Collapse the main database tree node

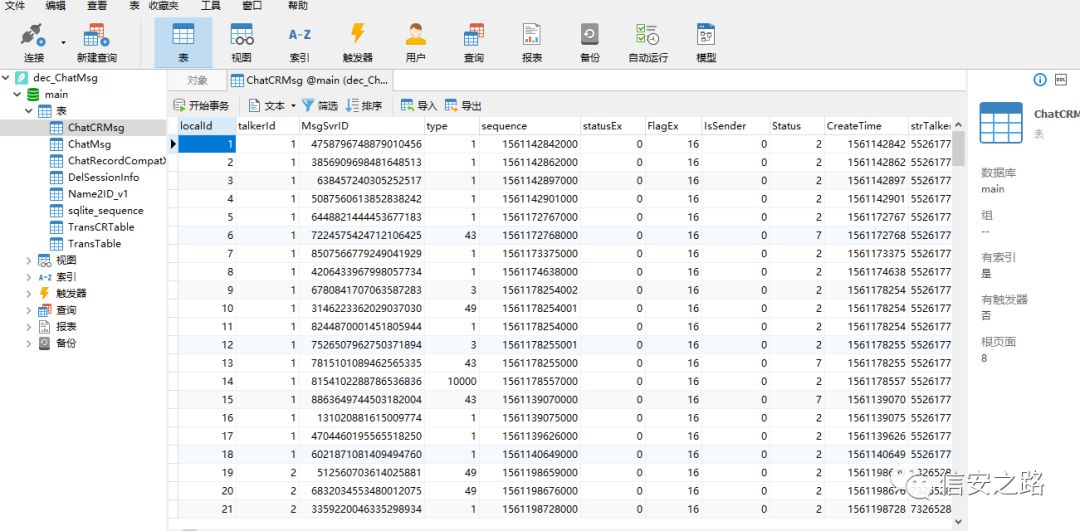click(x=17, y=95)
